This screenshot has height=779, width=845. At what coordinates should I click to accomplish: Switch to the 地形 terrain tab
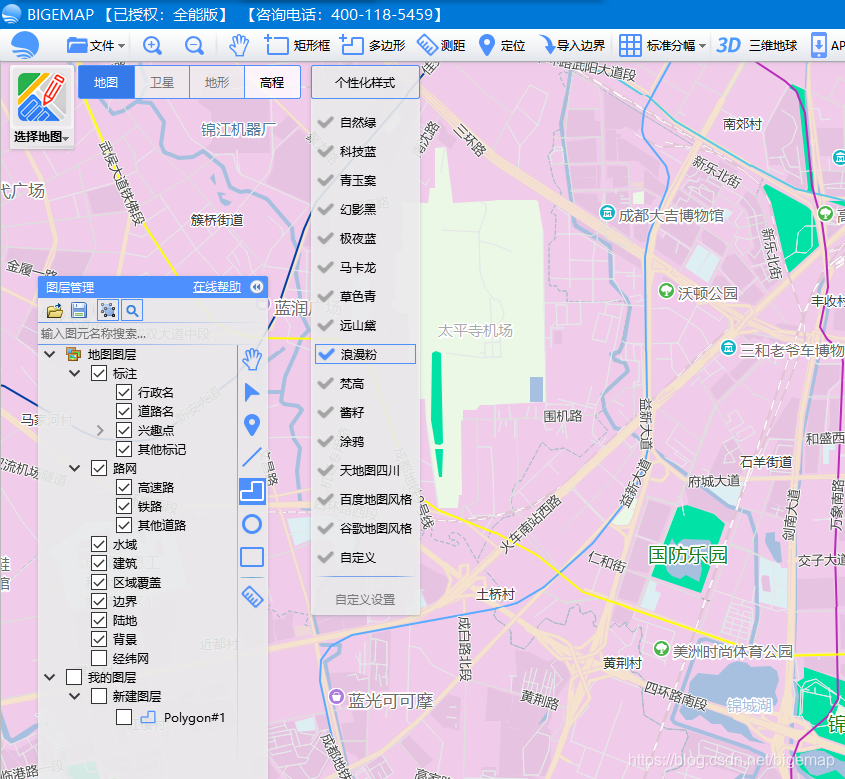point(217,82)
